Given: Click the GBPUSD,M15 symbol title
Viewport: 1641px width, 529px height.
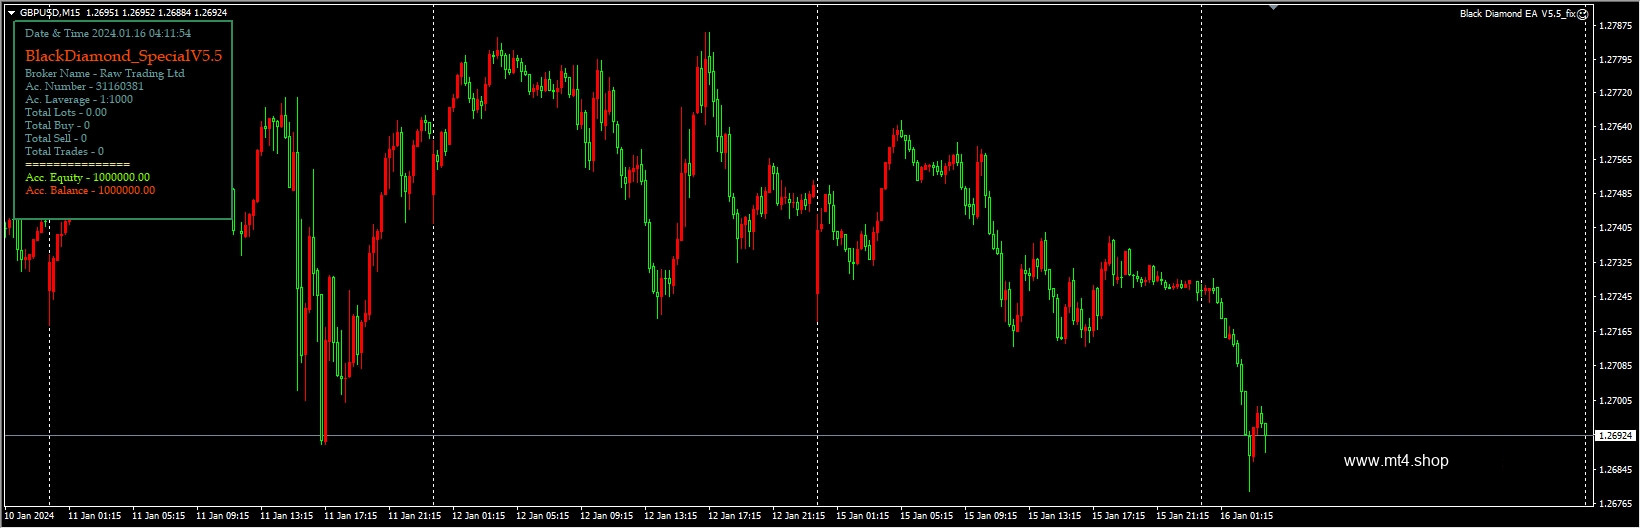Looking at the screenshot, I should [x=50, y=13].
